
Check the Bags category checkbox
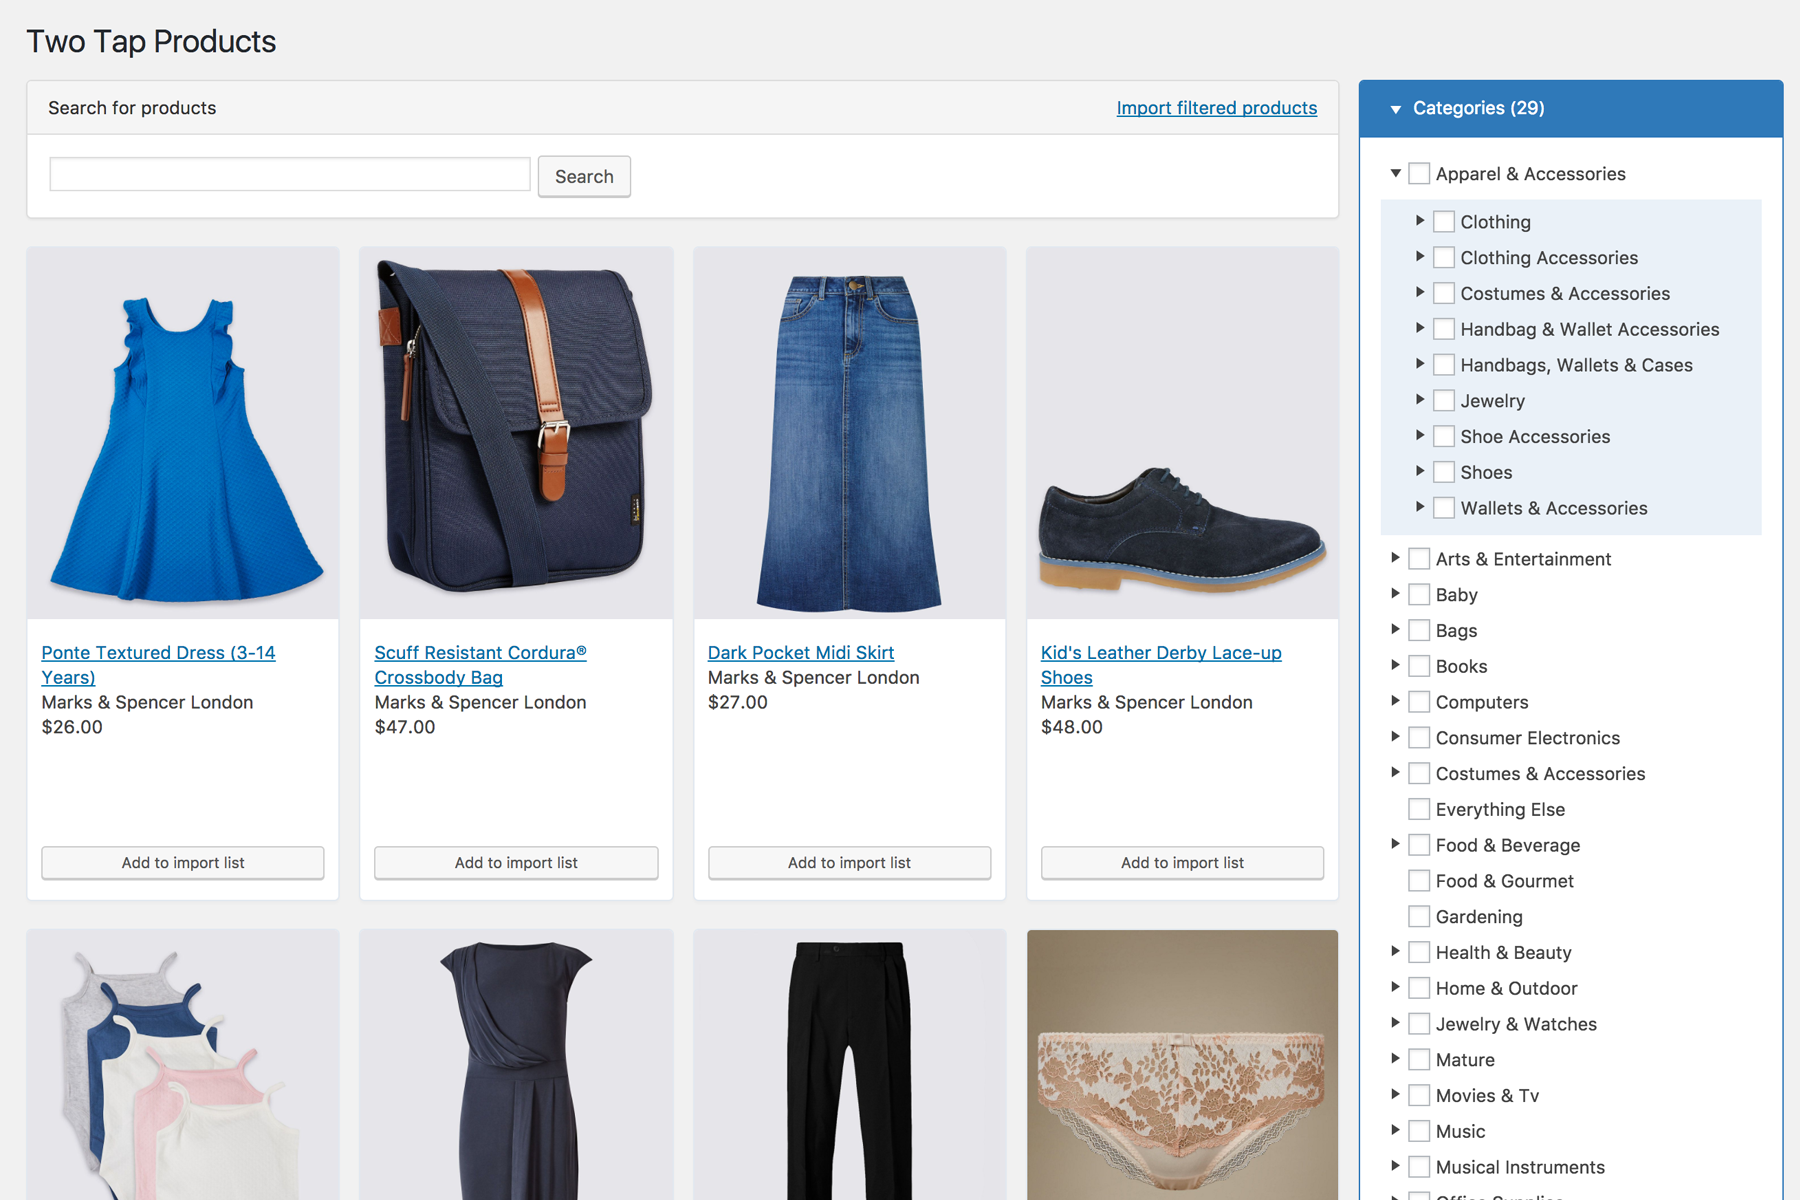point(1419,630)
